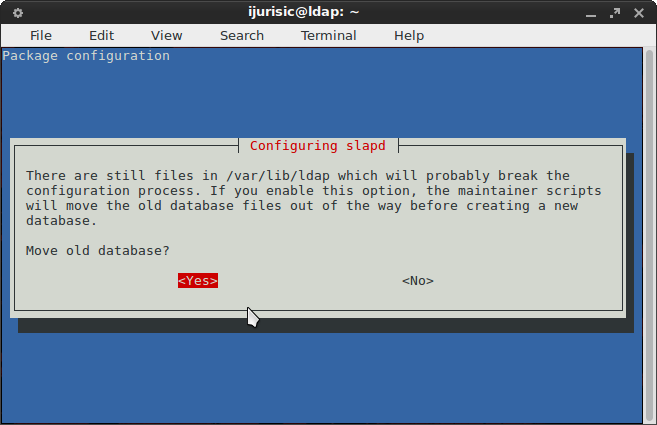
Task: Click the /var/lib/ldap path text
Action: (x=278, y=176)
